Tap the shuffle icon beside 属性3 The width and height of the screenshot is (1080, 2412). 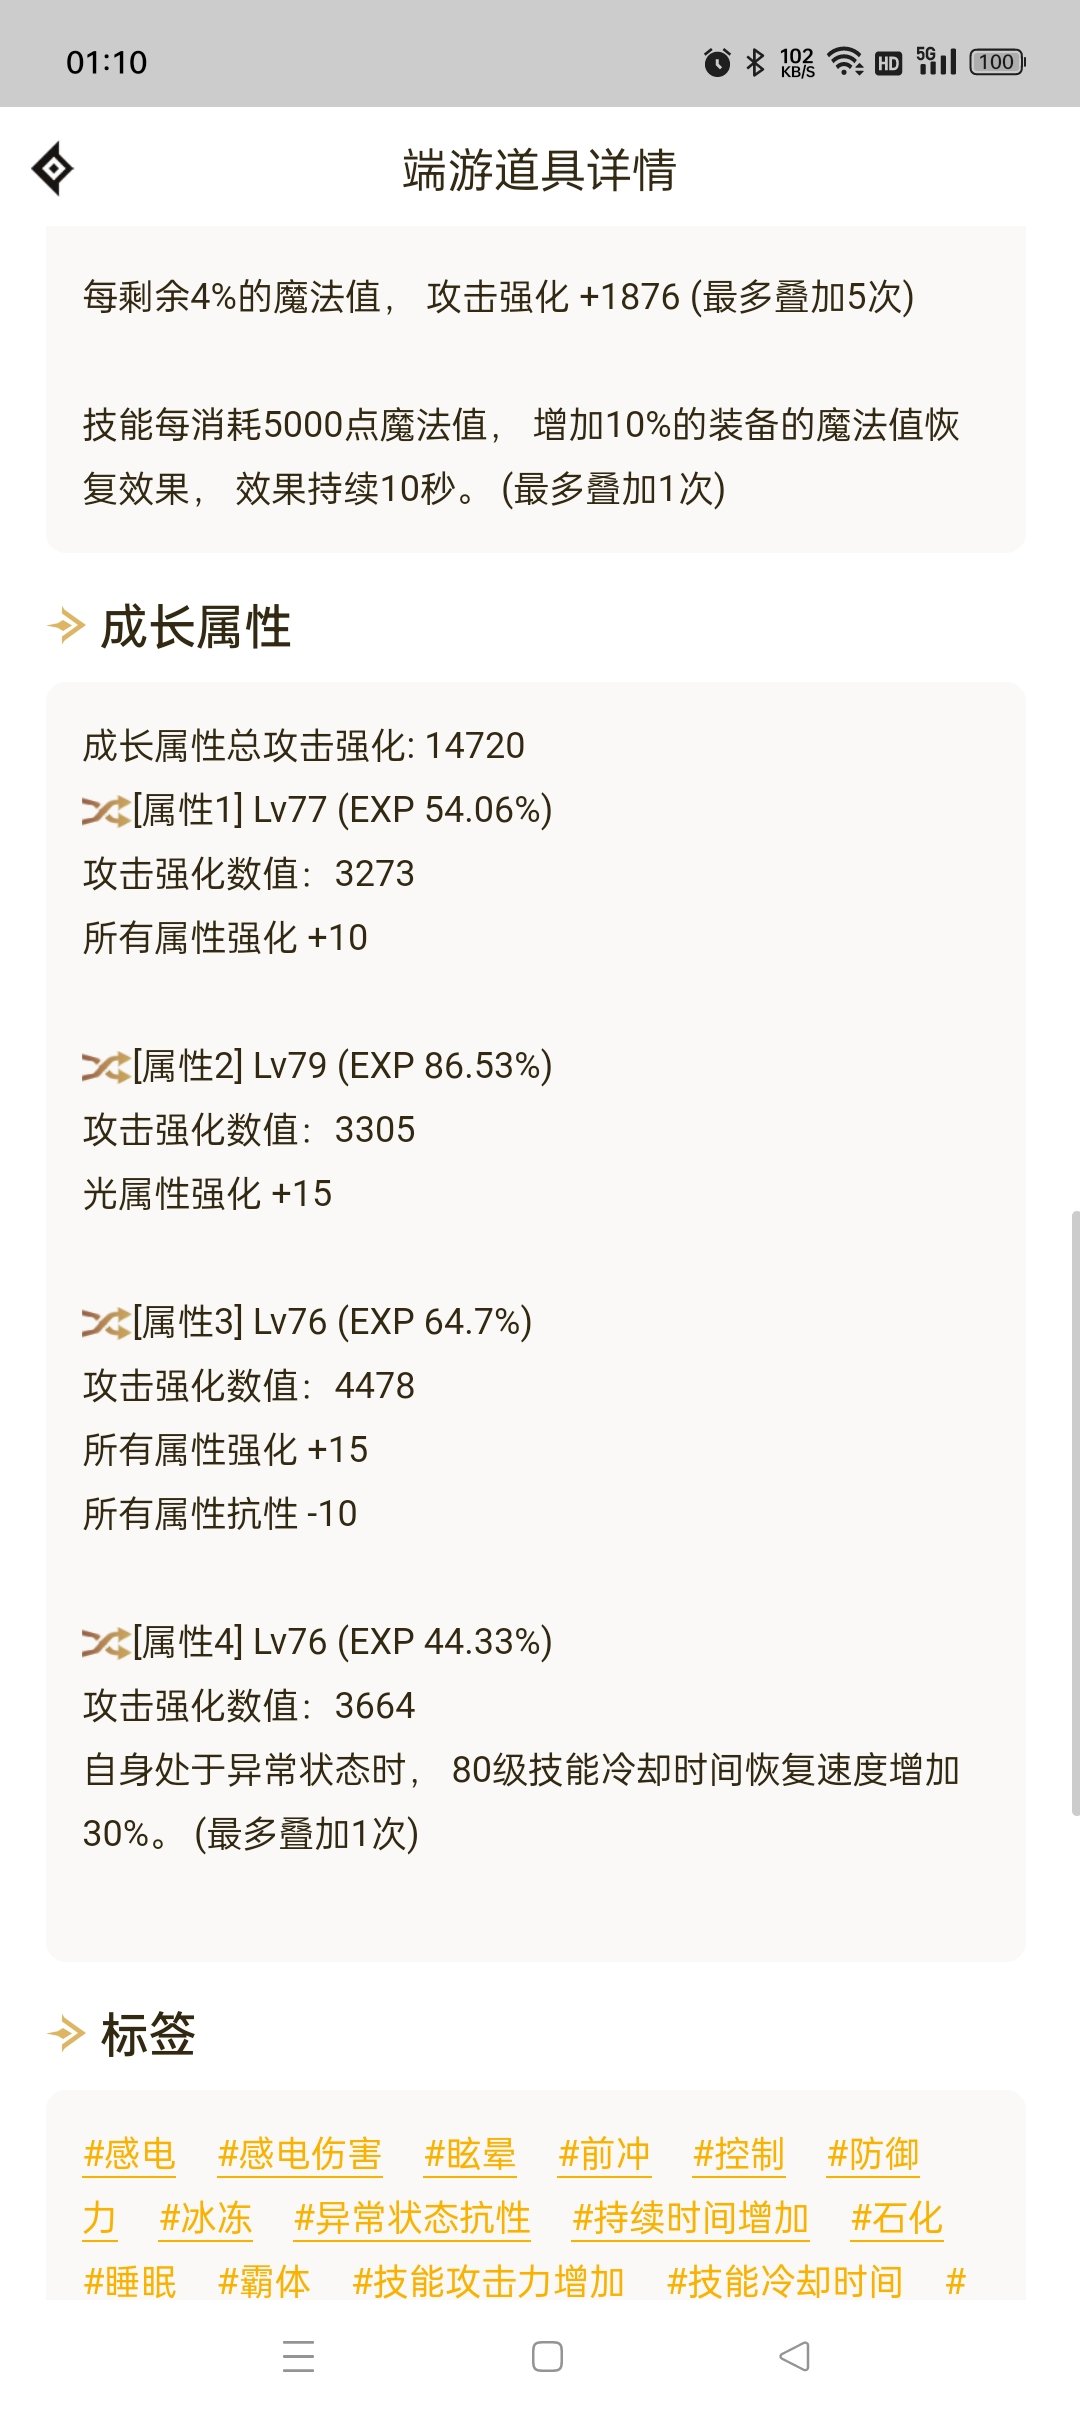pos(106,1323)
